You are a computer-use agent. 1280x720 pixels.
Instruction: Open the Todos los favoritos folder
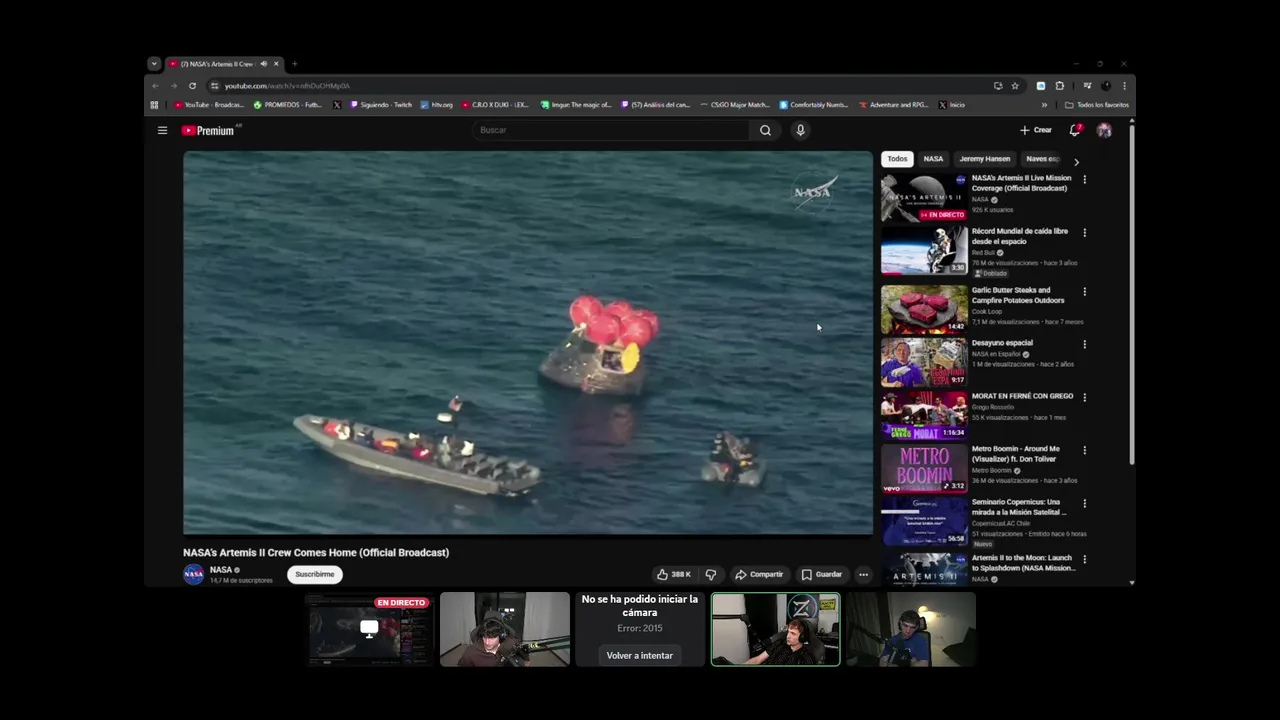pyautogui.click(x=1097, y=105)
